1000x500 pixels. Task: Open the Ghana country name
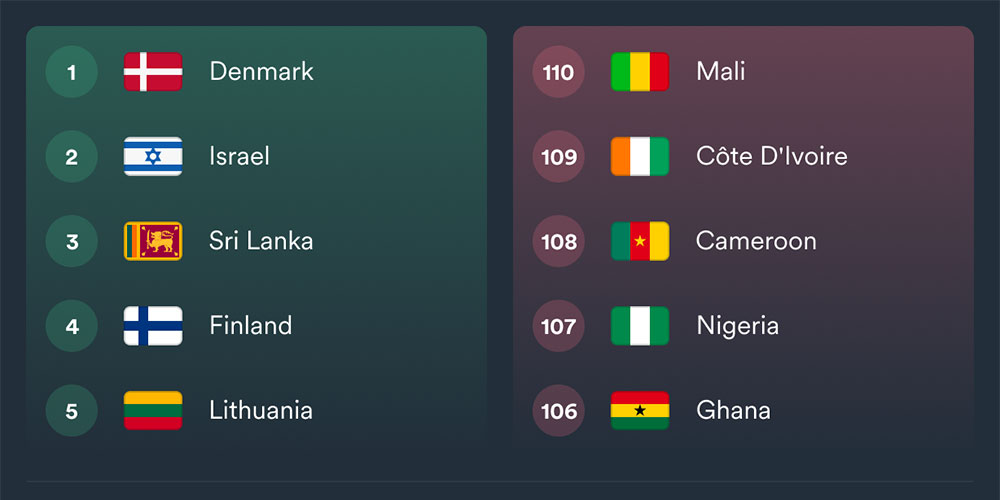(733, 410)
